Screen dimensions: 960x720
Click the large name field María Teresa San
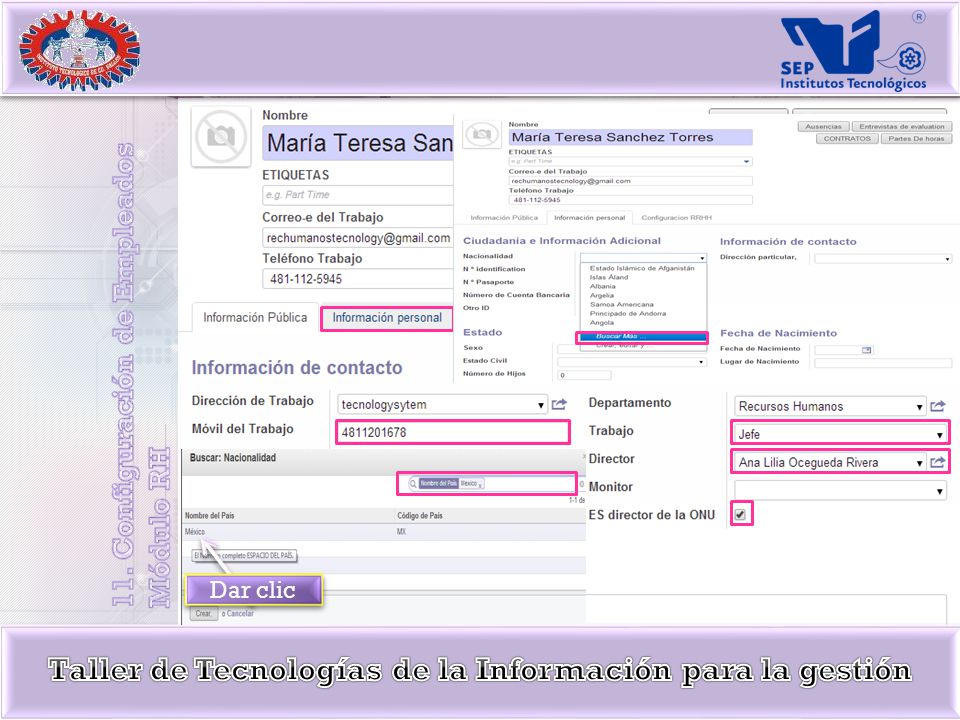pos(358,143)
